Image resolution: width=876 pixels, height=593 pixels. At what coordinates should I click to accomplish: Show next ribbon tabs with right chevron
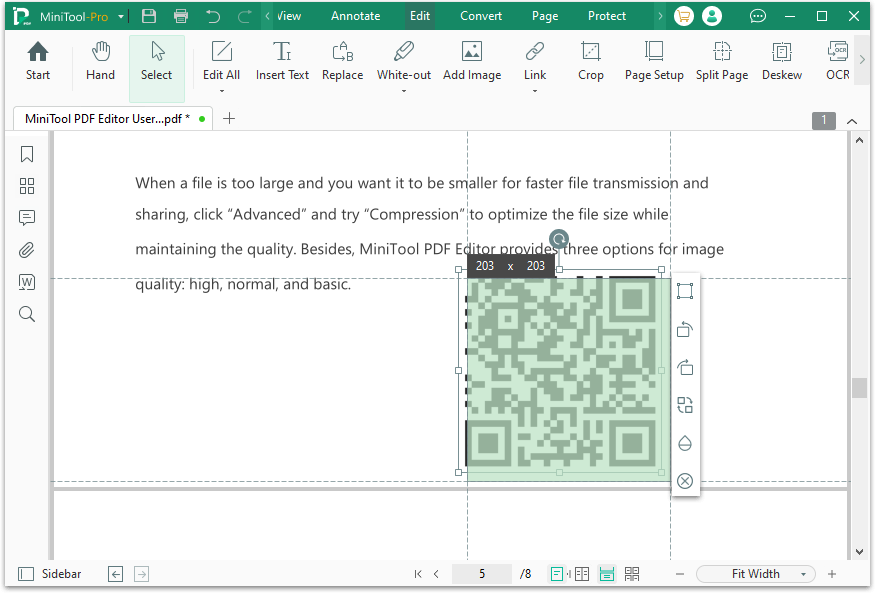(x=660, y=16)
